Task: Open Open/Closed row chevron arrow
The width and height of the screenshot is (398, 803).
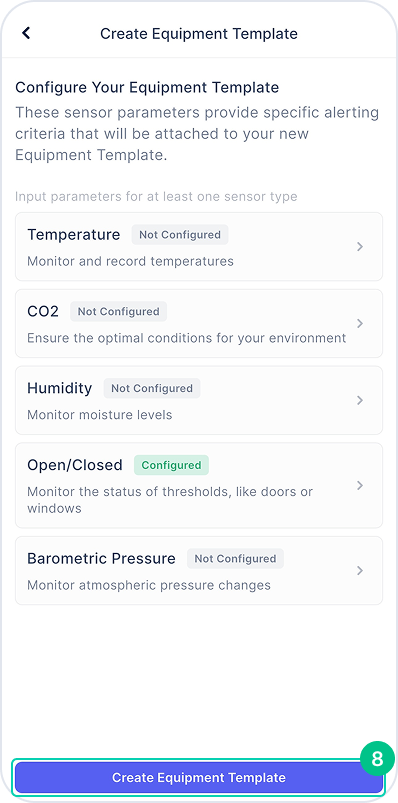Action: pos(360,485)
